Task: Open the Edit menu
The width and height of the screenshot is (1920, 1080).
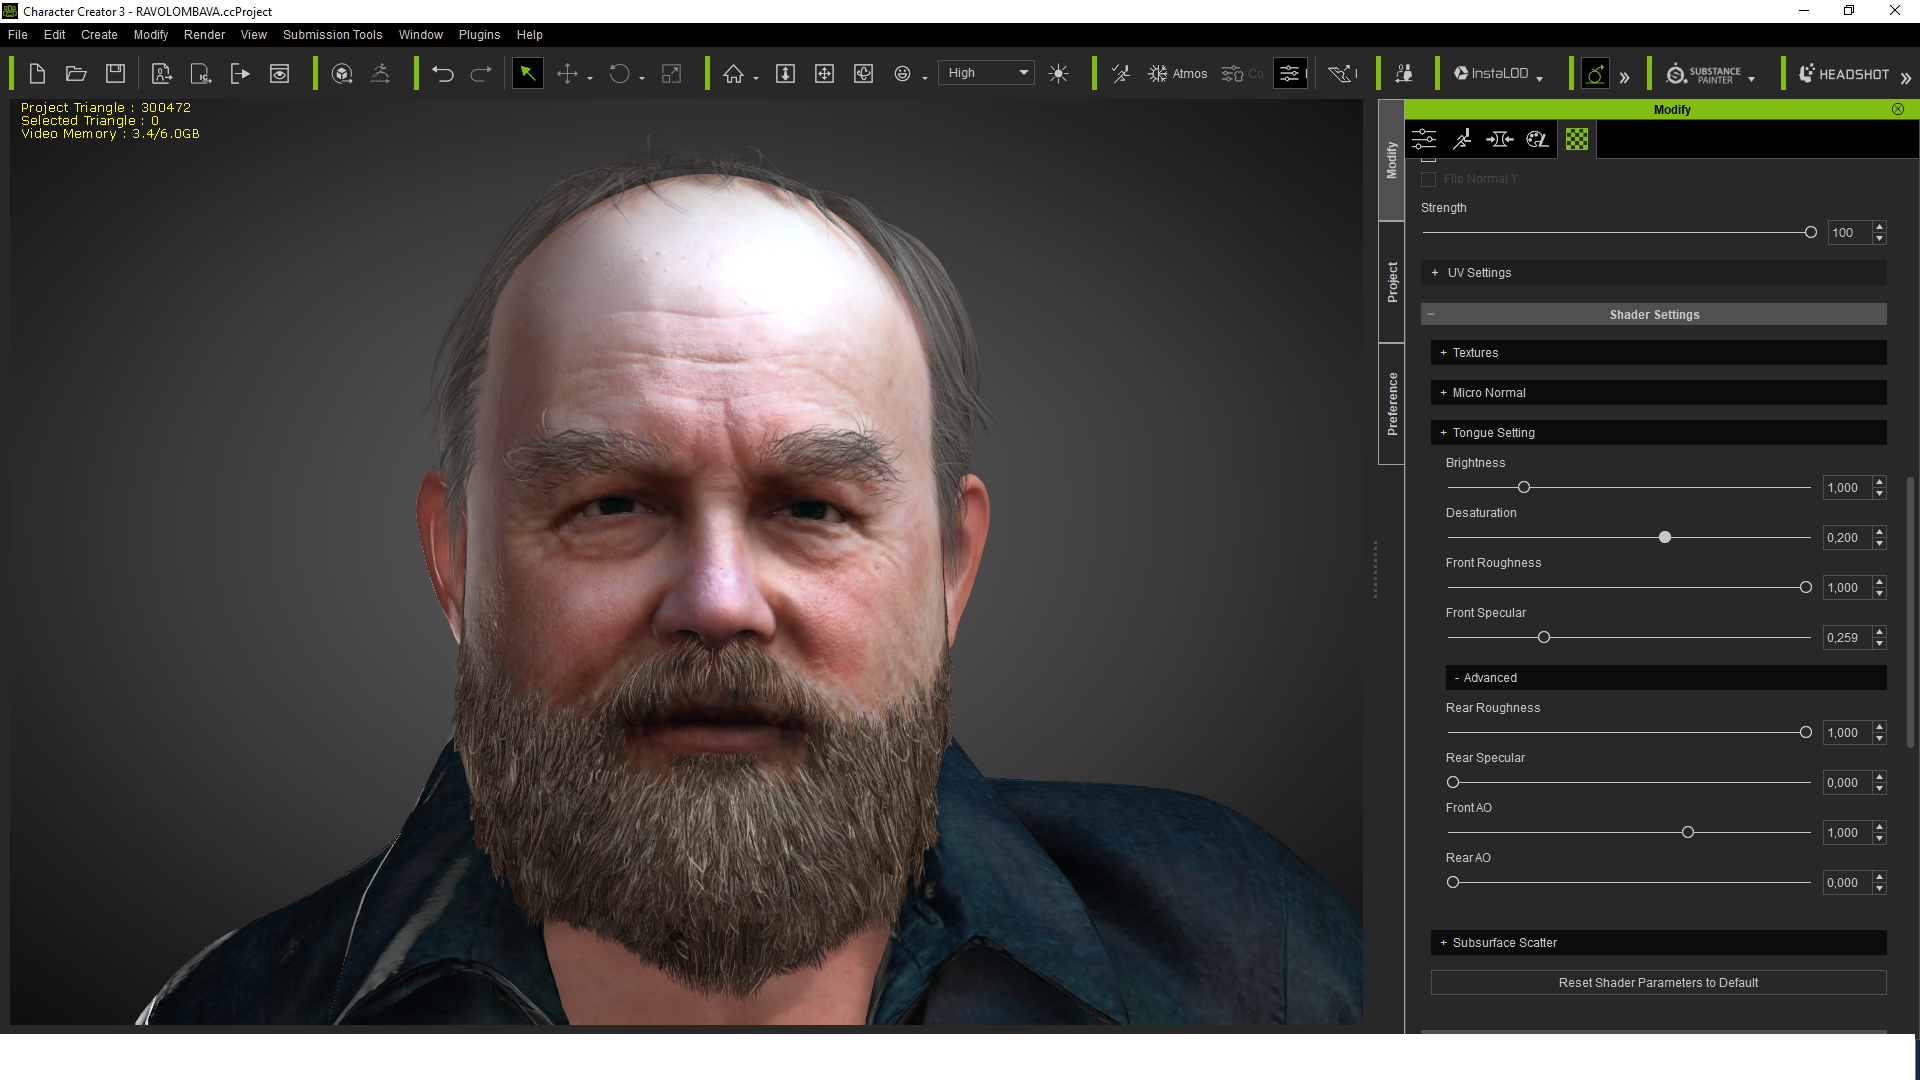Action: click(55, 34)
